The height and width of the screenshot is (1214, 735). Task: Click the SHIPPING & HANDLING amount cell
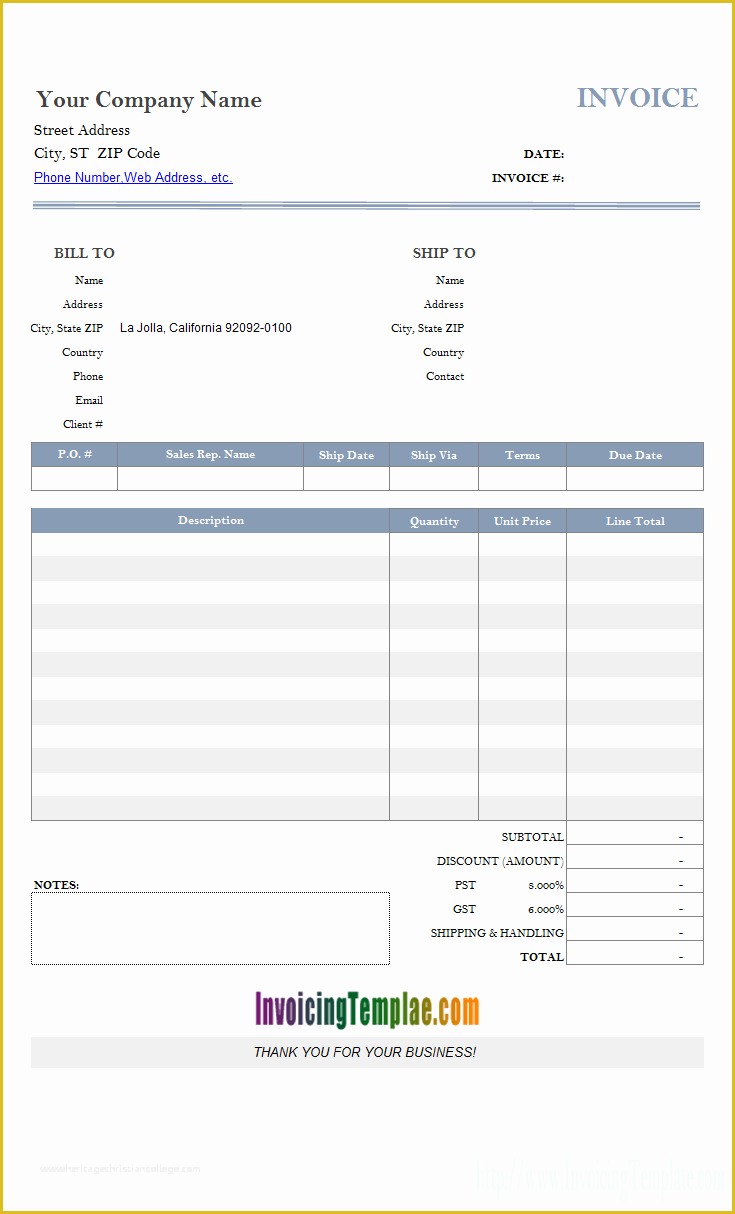(635, 929)
